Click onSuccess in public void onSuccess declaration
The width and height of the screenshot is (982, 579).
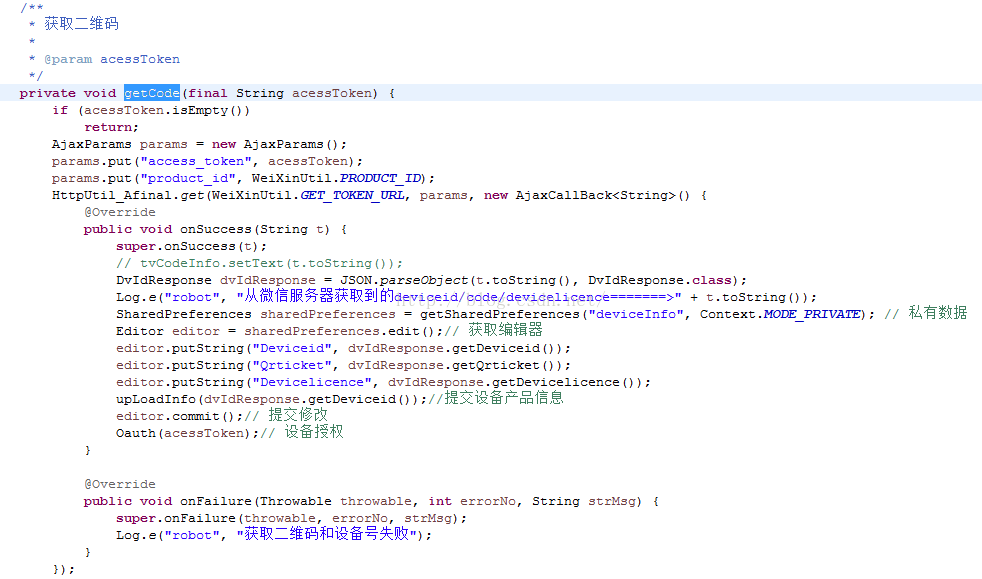click(215, 229)
